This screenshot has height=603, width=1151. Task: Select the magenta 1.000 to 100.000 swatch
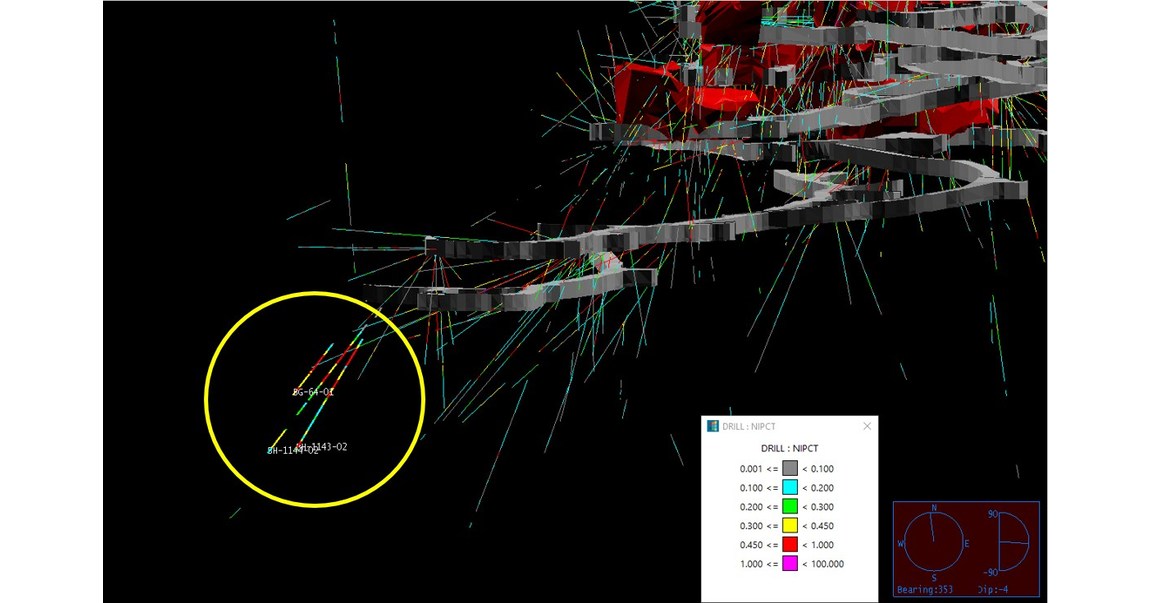click(x=789, y=564)
